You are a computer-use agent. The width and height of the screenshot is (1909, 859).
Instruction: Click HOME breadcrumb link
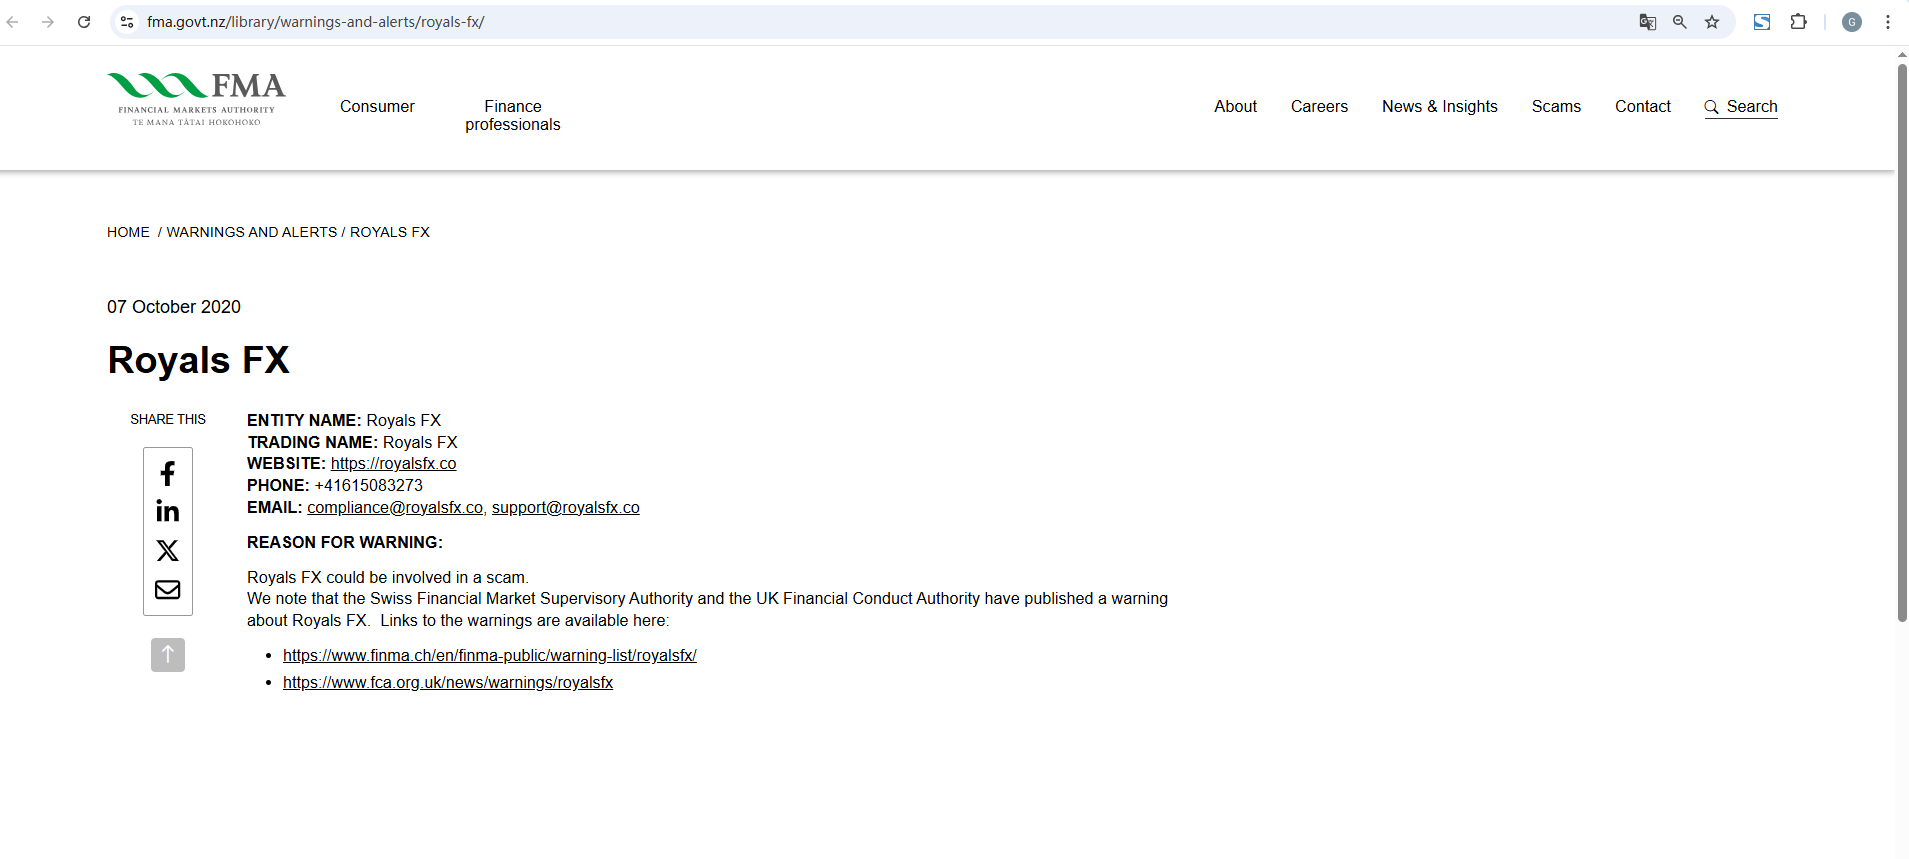[x=128, y=232]
